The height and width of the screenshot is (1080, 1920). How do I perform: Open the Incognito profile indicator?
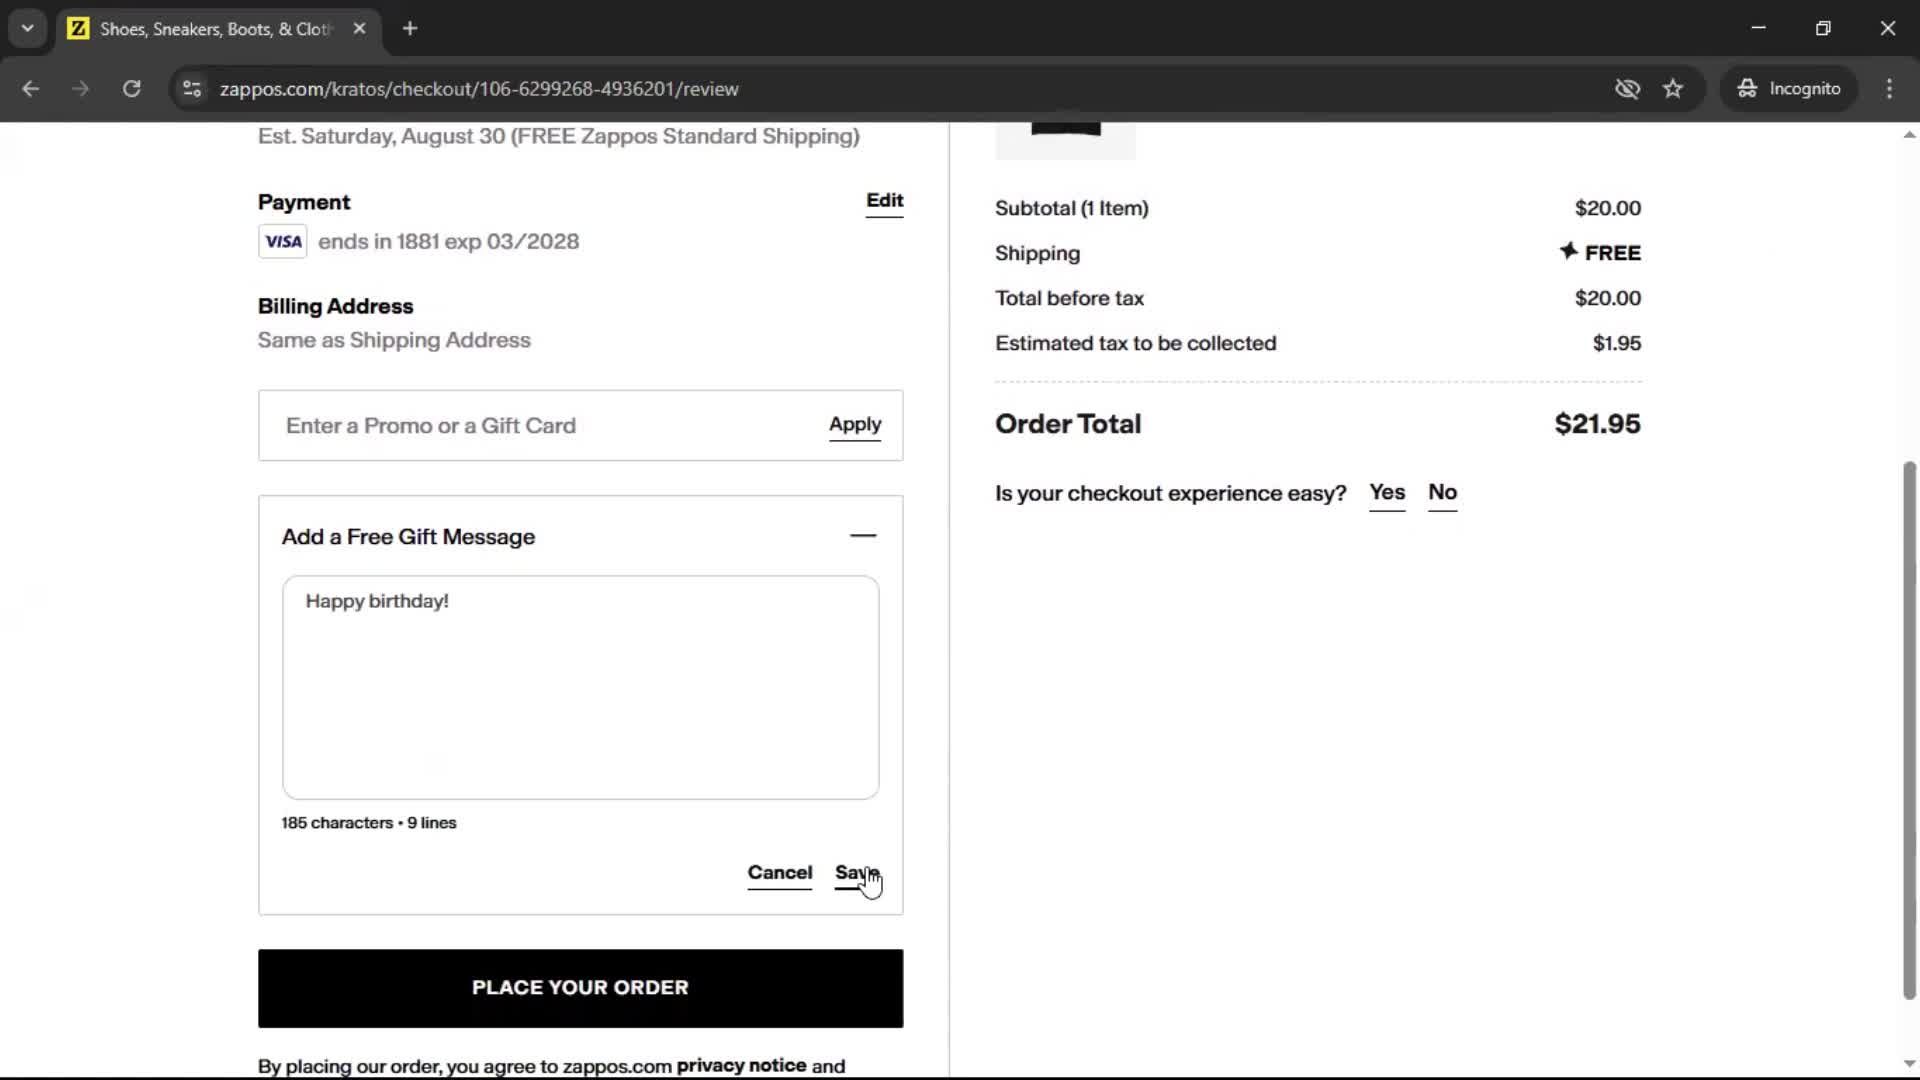(x=1788, y=88)
